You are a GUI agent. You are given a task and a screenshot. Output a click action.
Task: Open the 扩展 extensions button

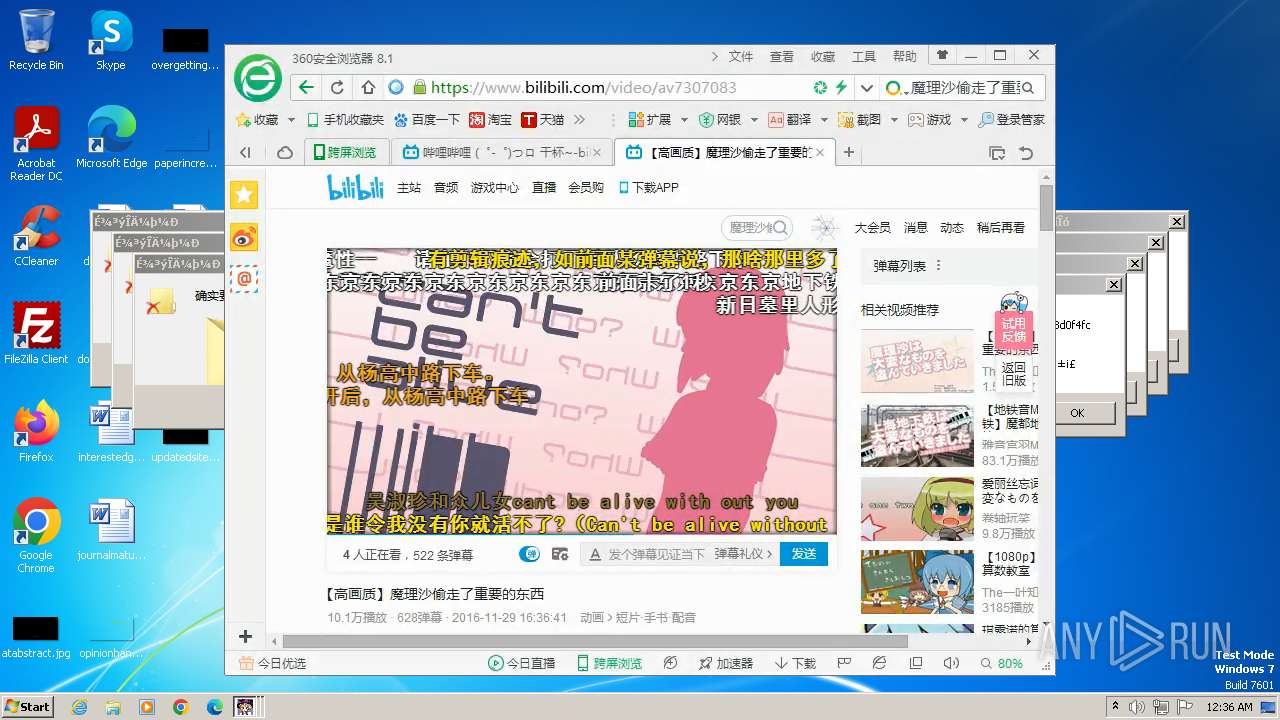650,119
